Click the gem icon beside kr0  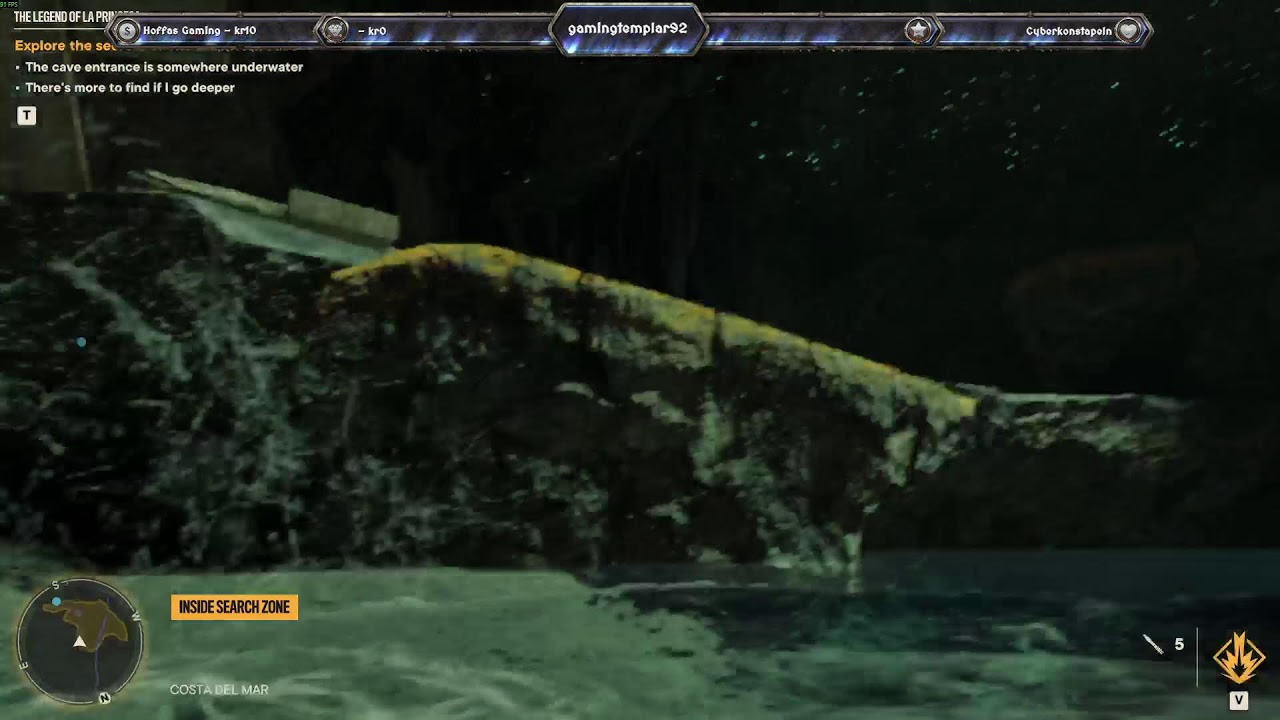pyautogui.click(x=337, y=31)
